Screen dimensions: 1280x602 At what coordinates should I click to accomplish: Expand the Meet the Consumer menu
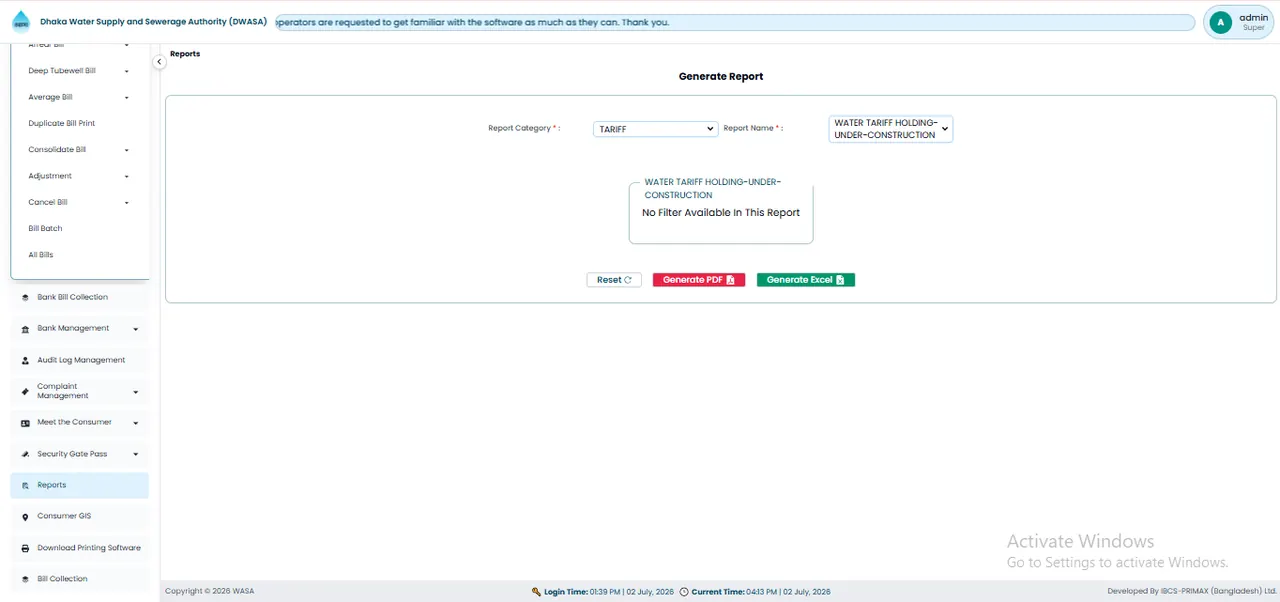(135, 423)
